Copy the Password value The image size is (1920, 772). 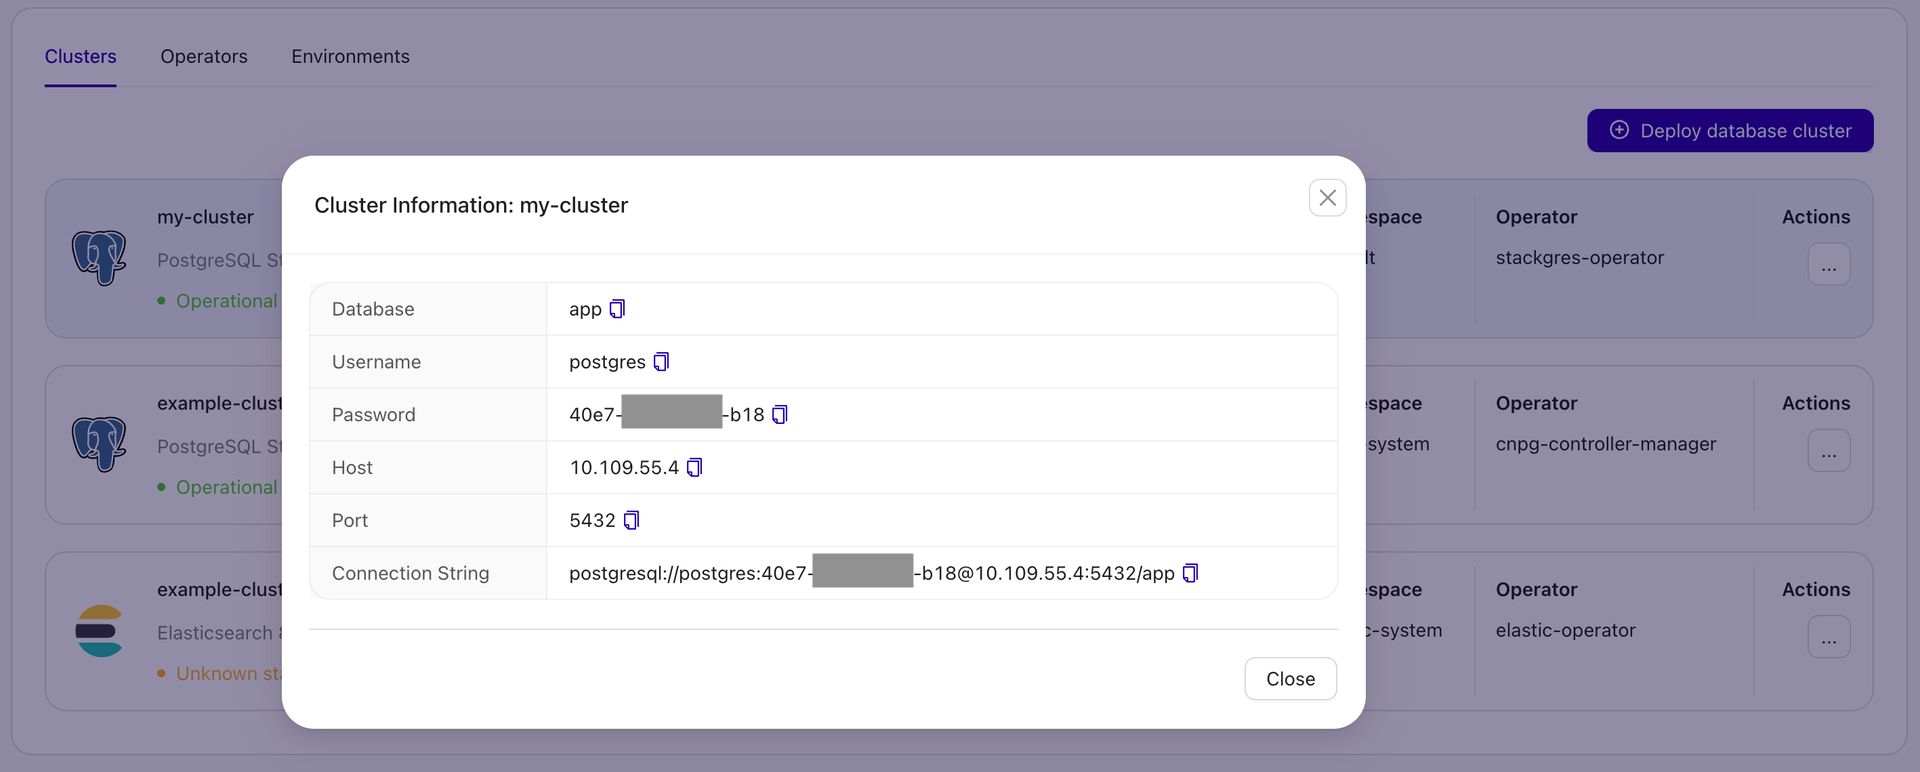point(780,415)
